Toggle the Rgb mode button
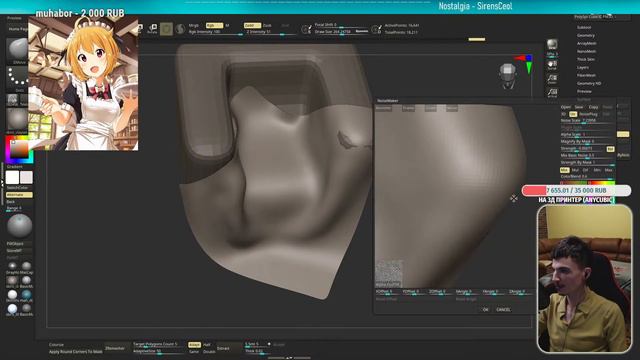 [214, 25]
